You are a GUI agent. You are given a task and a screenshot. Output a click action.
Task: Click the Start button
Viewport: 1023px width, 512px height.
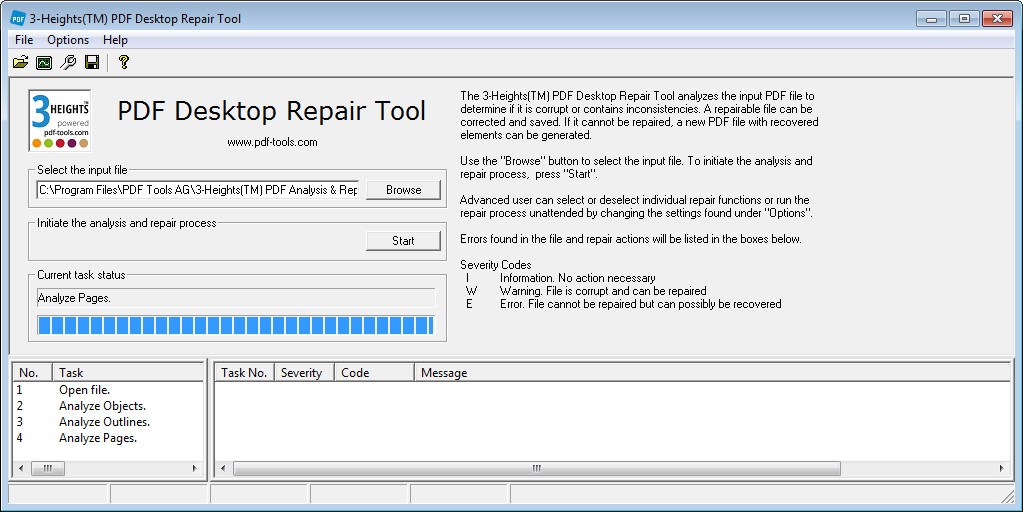click(x=403, y=241)
